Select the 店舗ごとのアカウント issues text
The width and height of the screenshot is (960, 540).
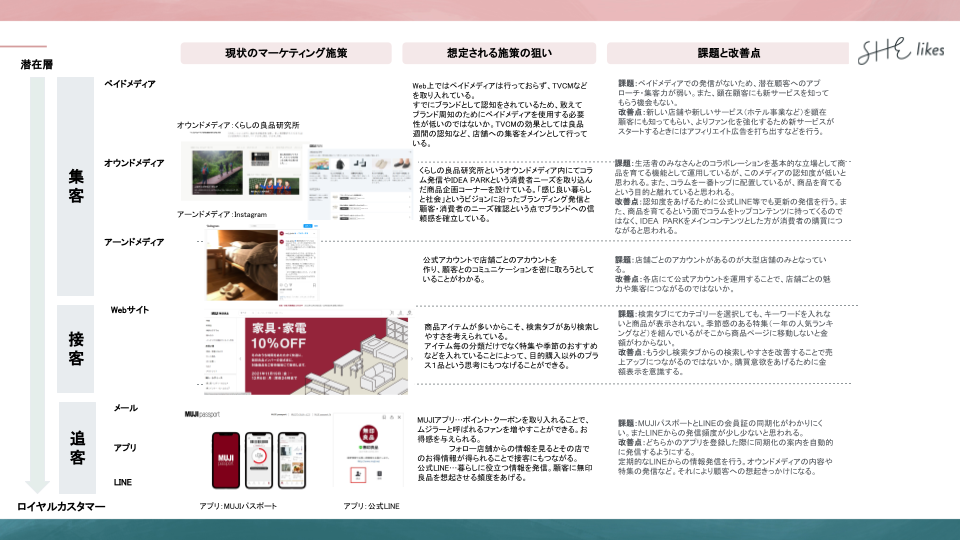[722, 274]
